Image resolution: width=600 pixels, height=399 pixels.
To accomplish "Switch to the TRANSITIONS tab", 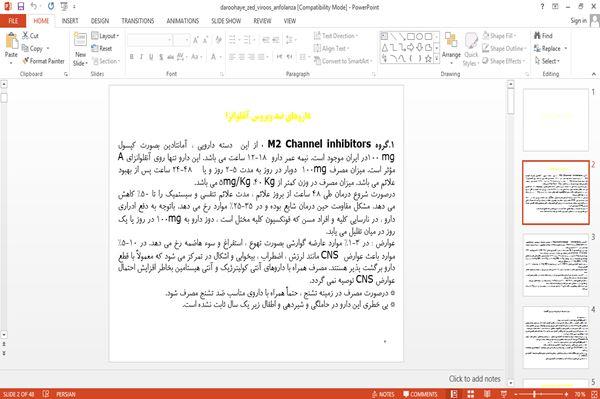I will pos(137,21).
